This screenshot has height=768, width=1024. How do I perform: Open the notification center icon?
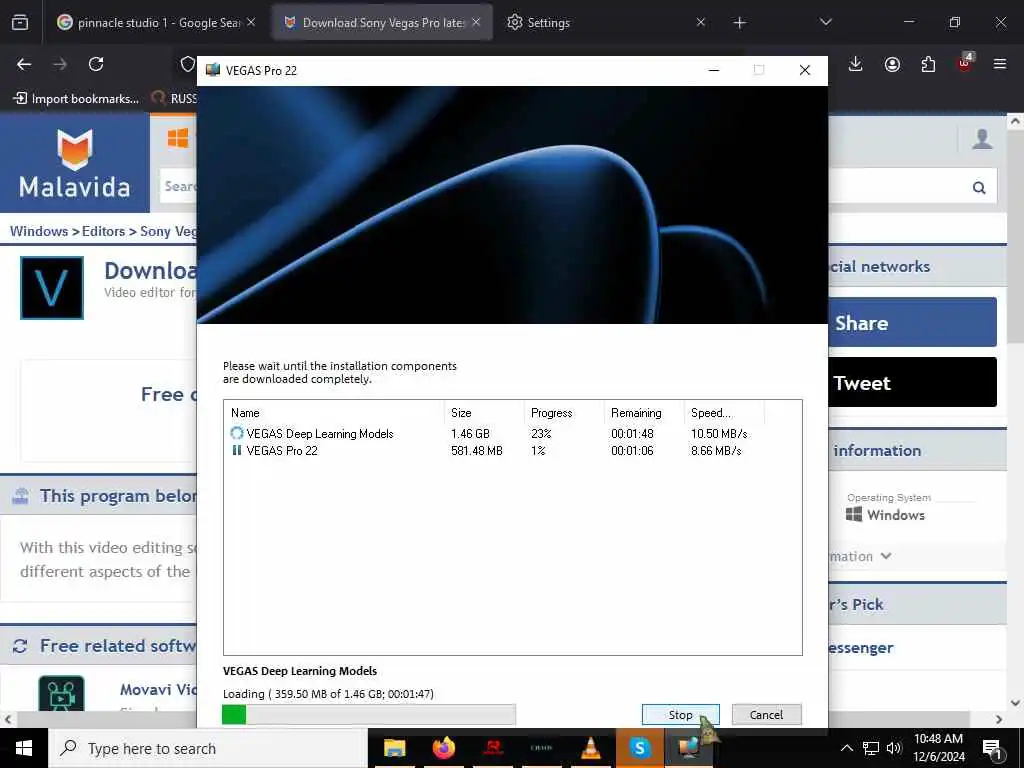992,748
